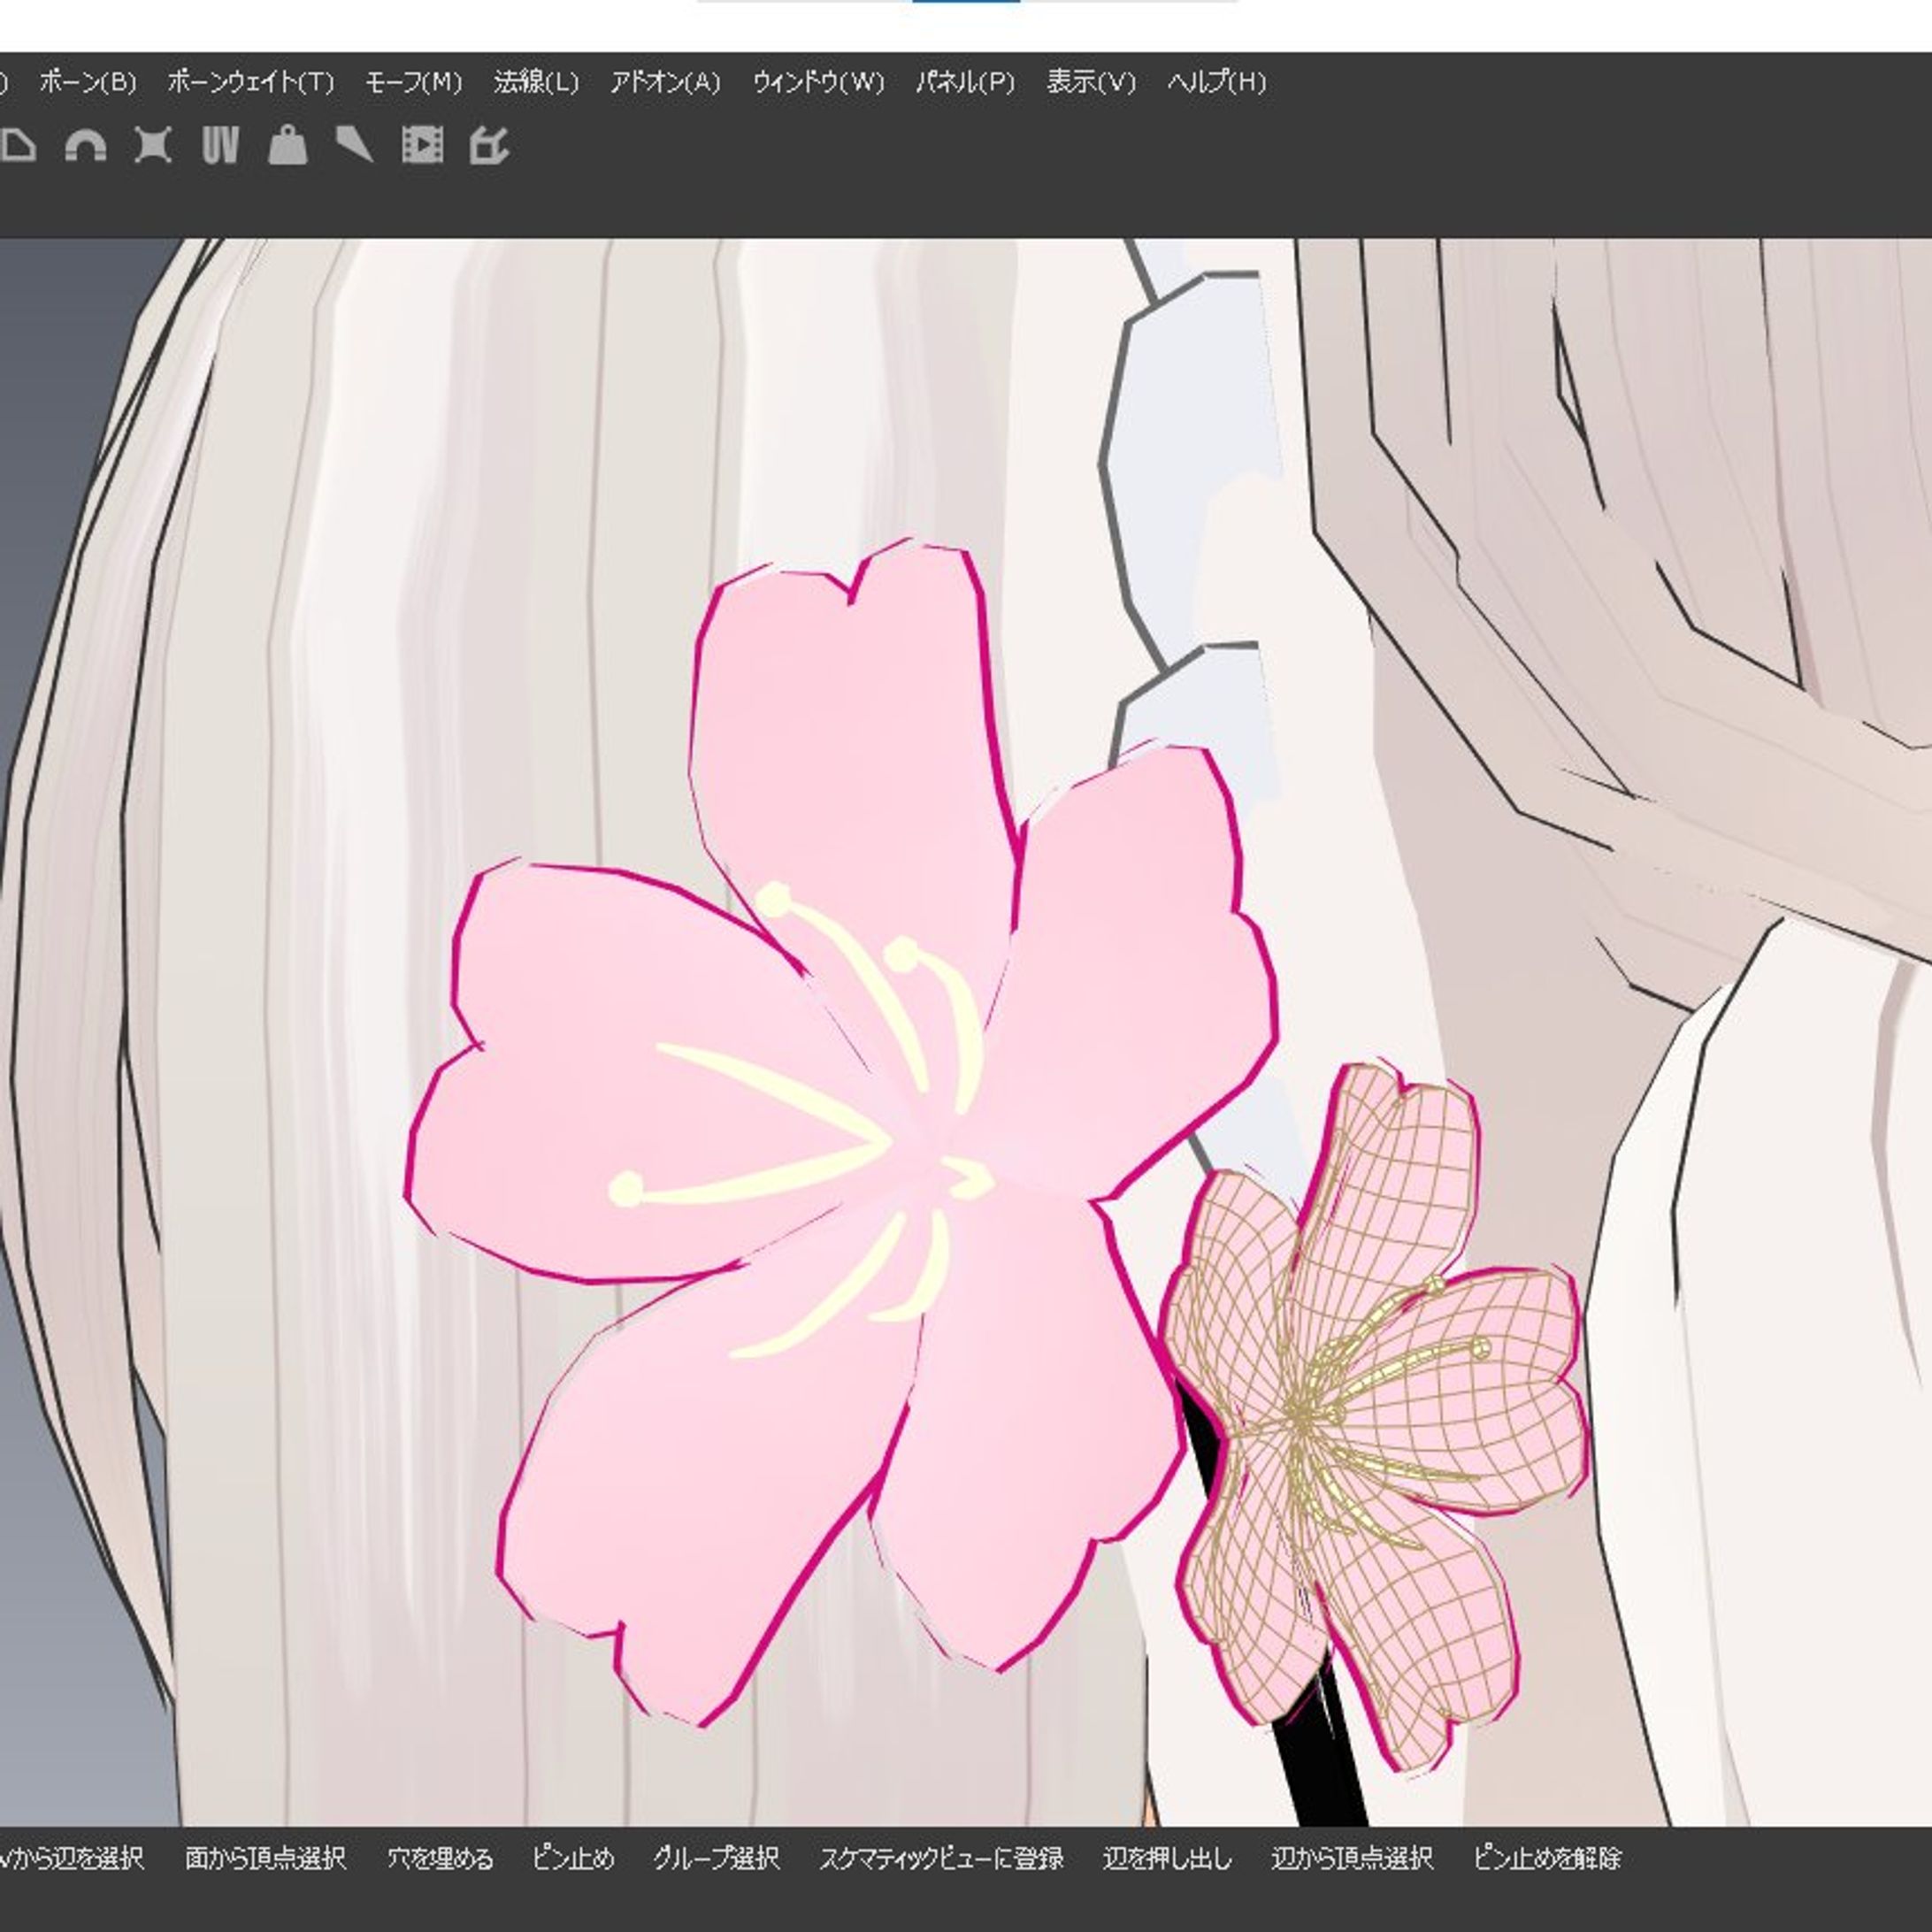Open the 法線(L) menu

coord(536,82)
